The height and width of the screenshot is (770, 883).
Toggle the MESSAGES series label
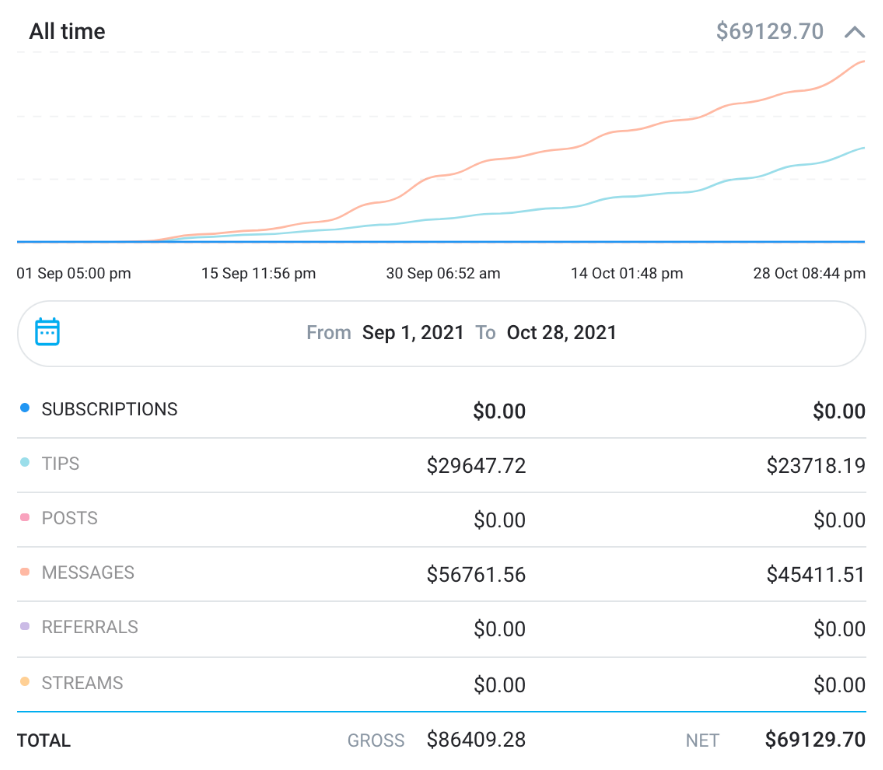click(88, 573)
